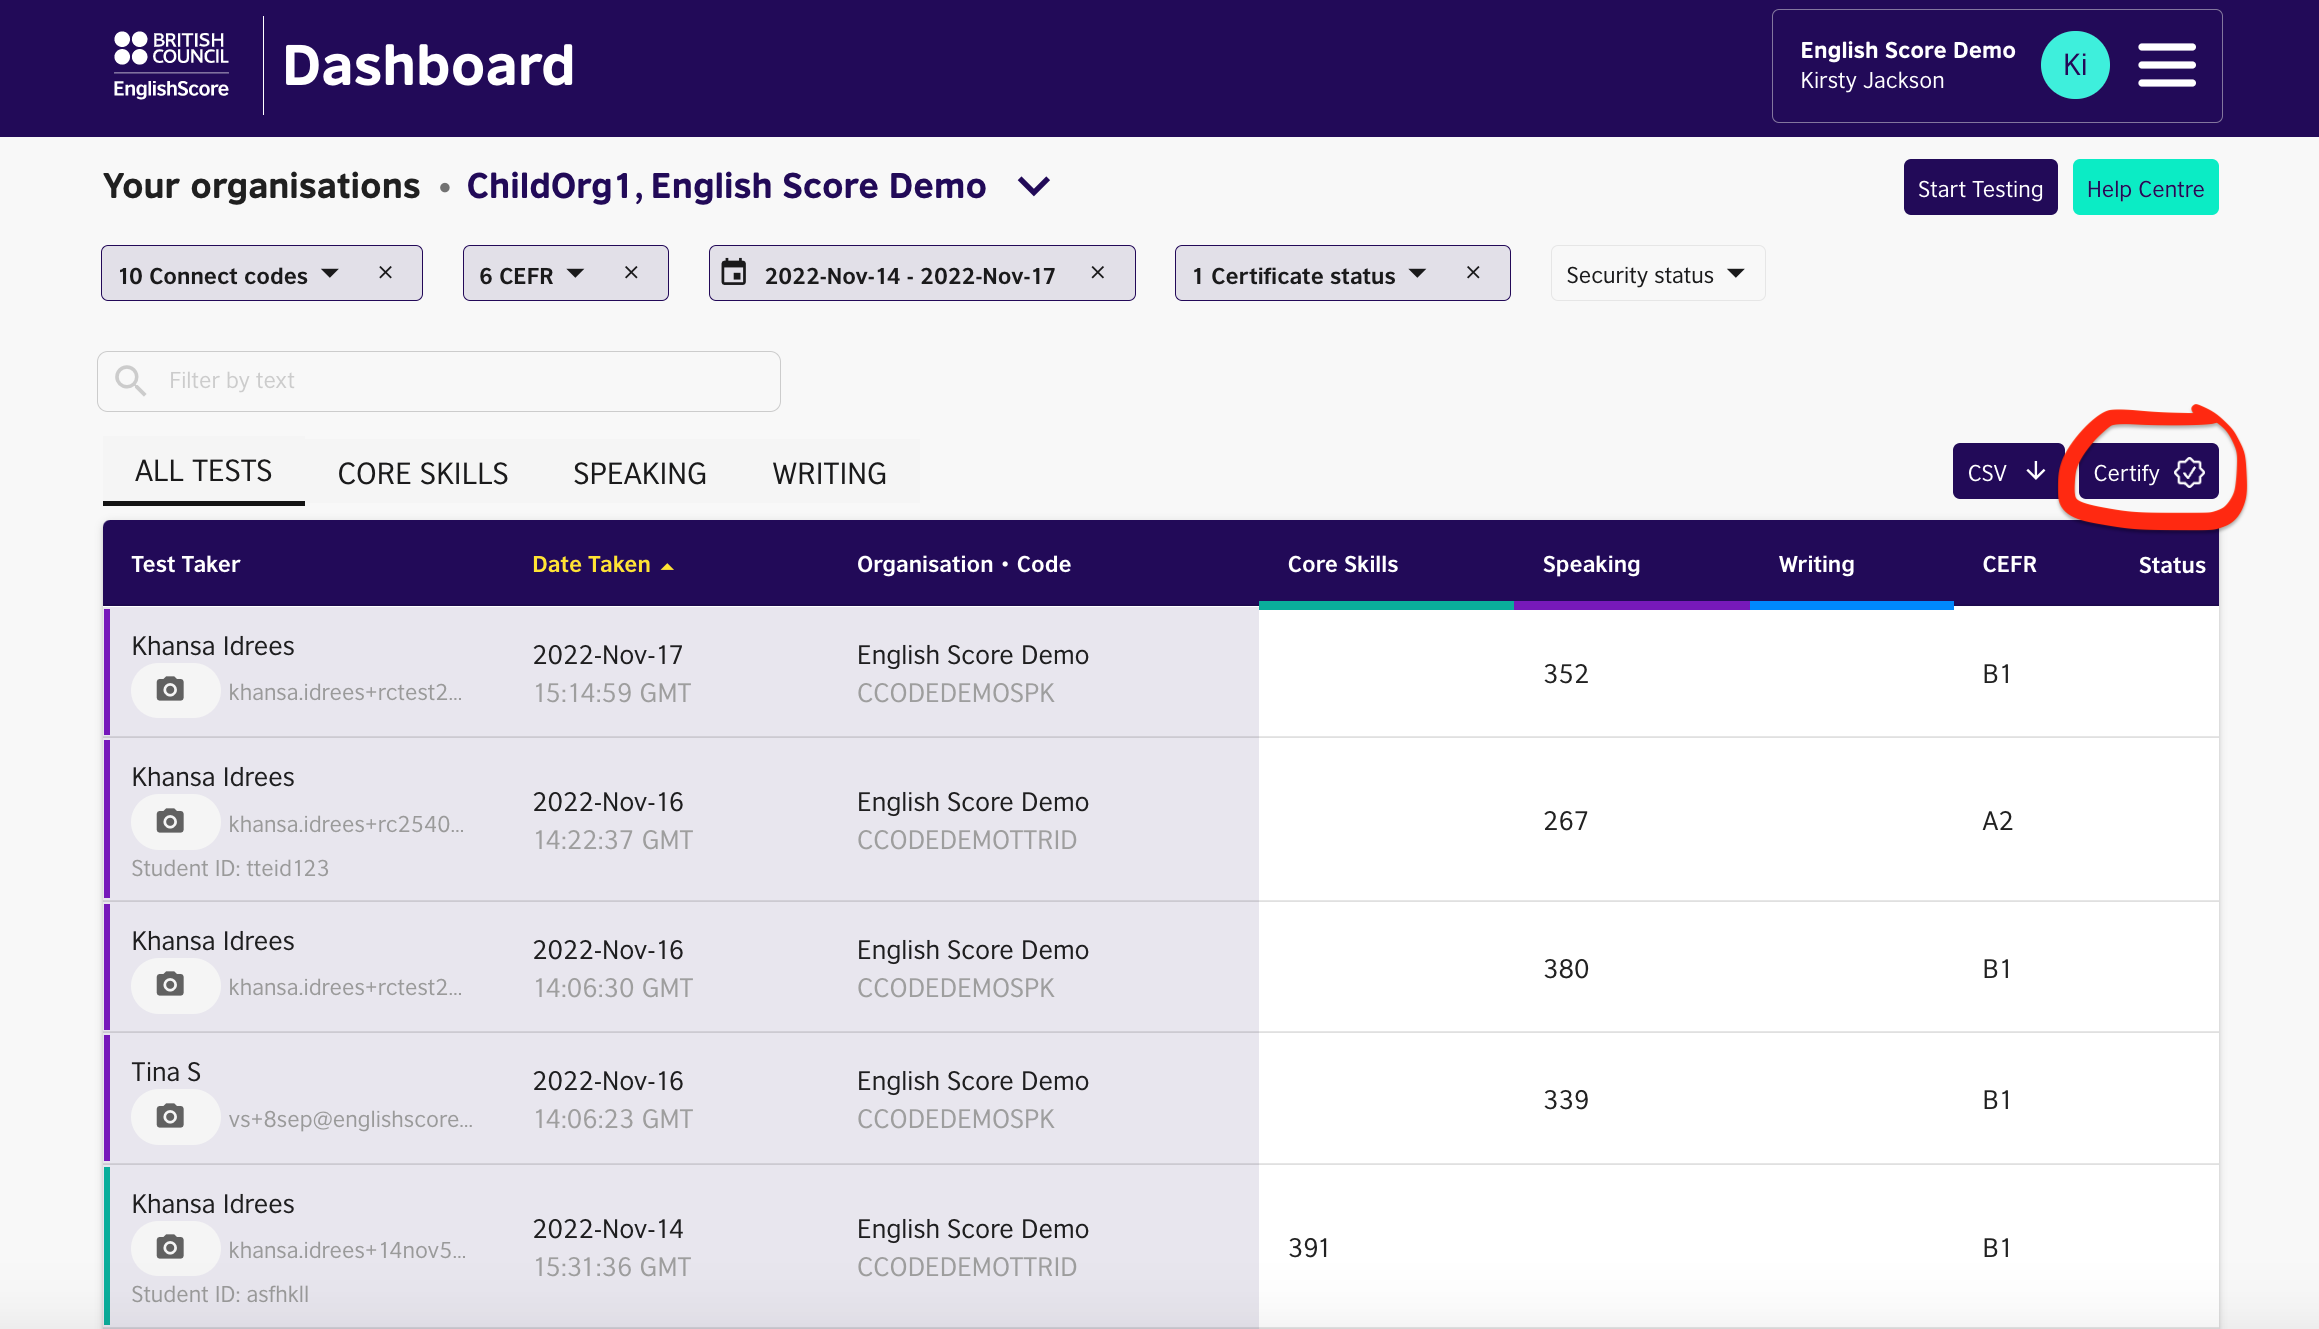
Task: Open the Help Centre
Action: (x=2145, y=188)
